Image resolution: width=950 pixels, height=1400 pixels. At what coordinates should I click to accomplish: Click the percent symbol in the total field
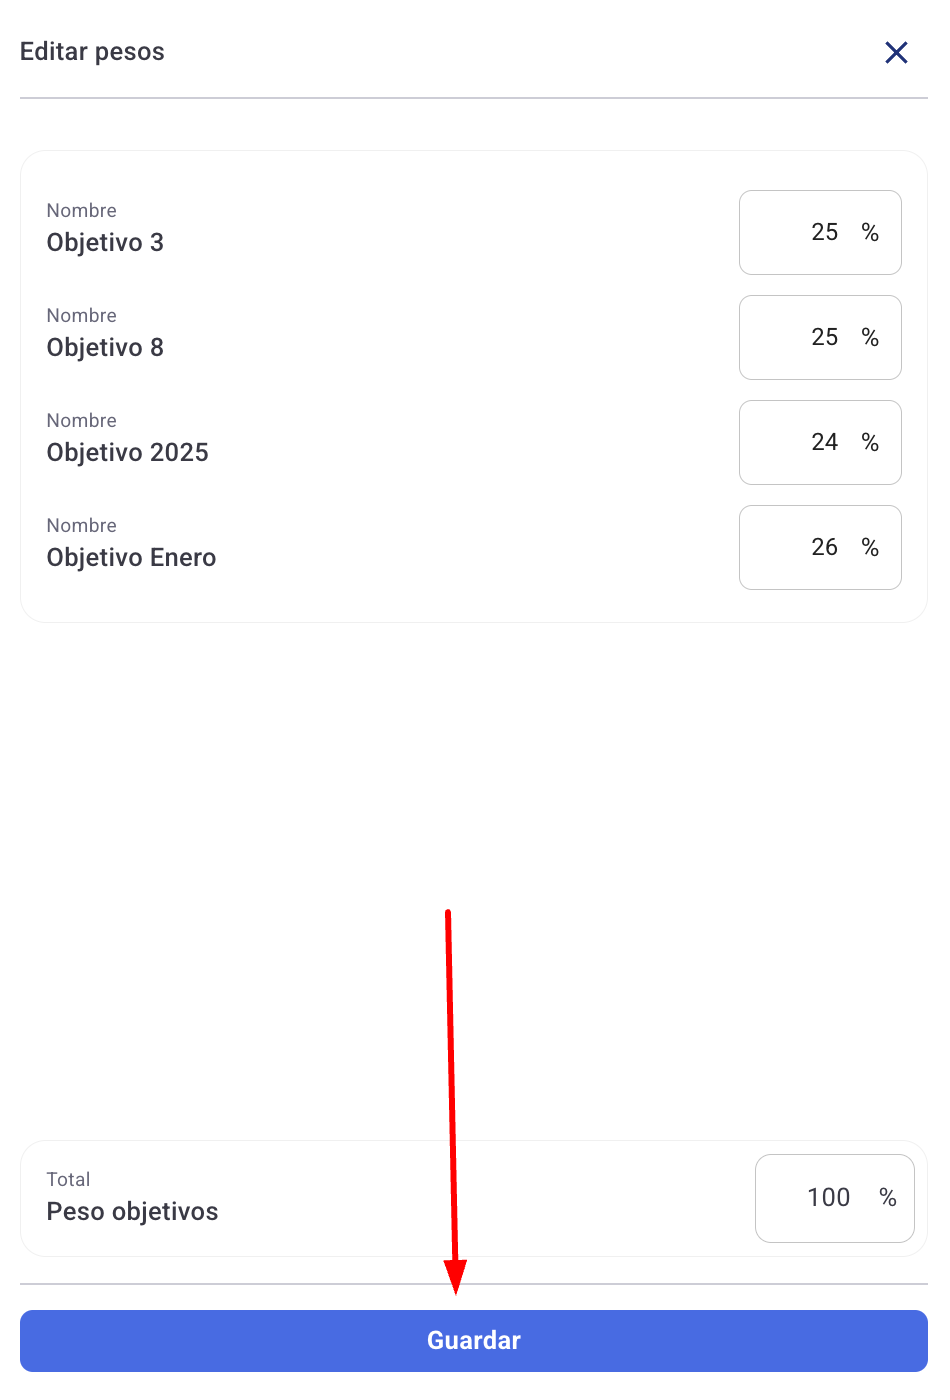point(888,1198)
